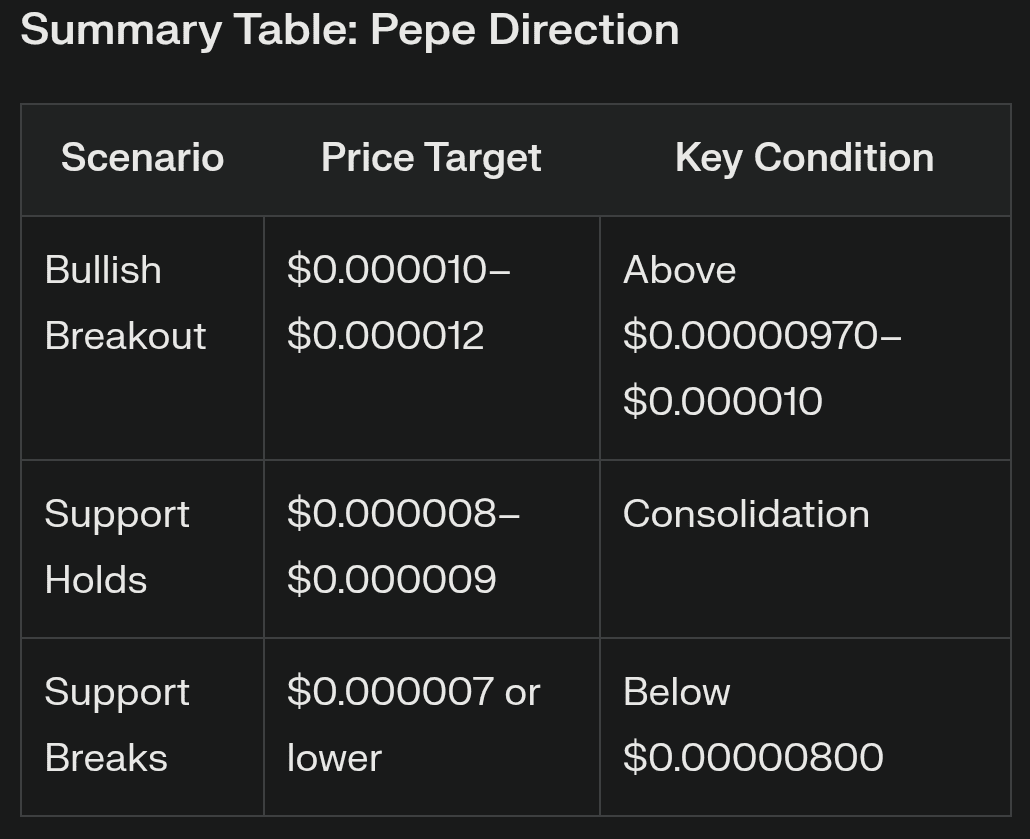Select $0.000010– in the Price Target column
The width and height of the screenshot is (1030, 839).
398,270
